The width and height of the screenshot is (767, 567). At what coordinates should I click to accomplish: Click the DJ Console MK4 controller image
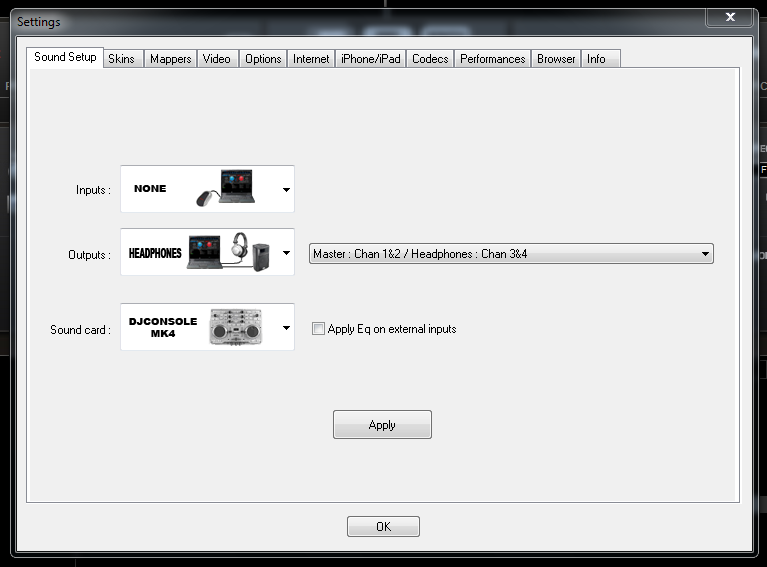(235, 328)
